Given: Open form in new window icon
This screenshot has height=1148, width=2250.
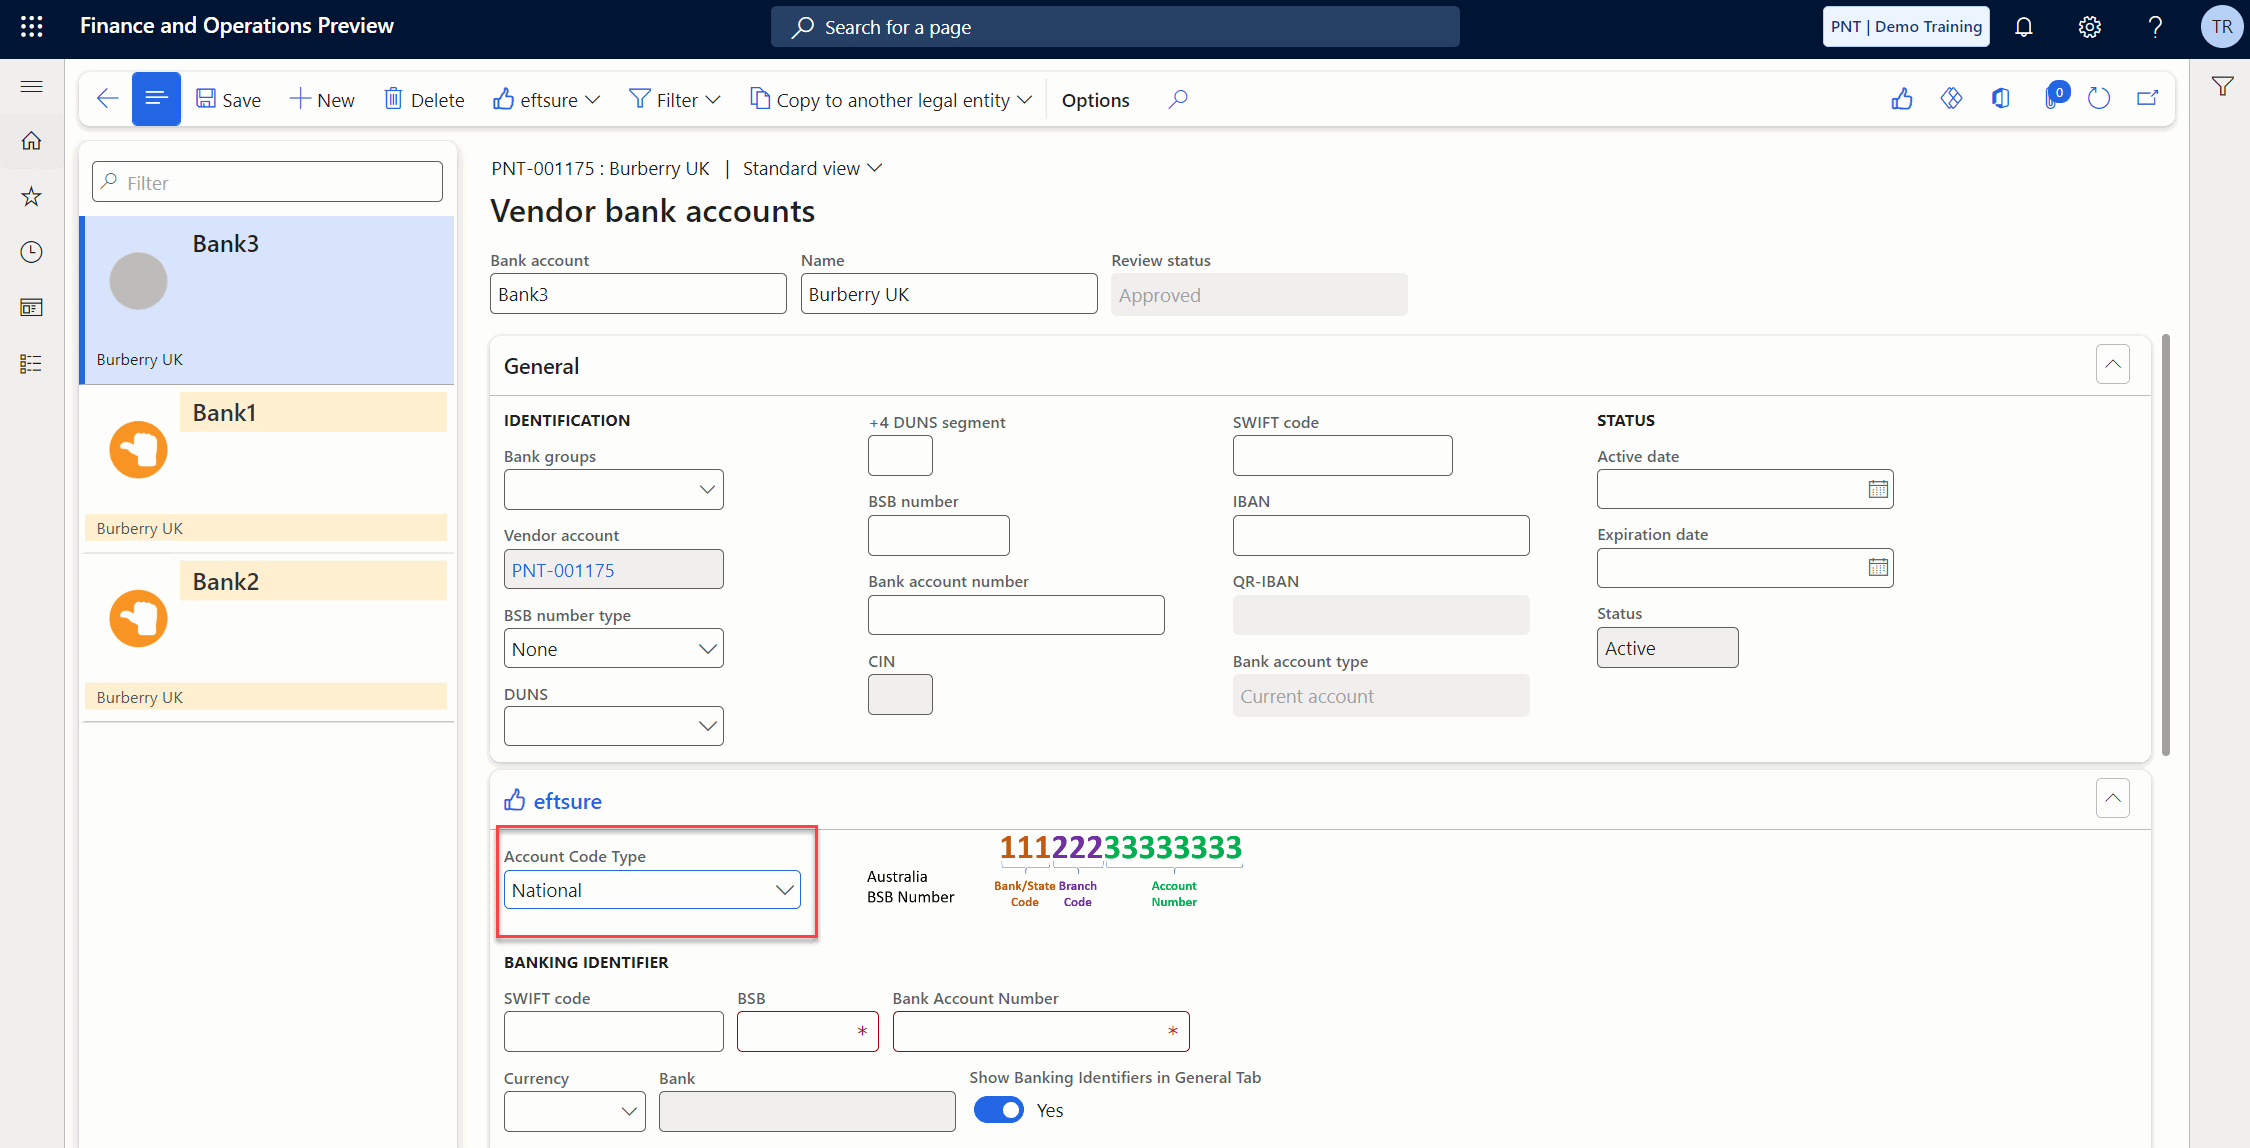Looking at the screenshot, I should pos(2148,99).
